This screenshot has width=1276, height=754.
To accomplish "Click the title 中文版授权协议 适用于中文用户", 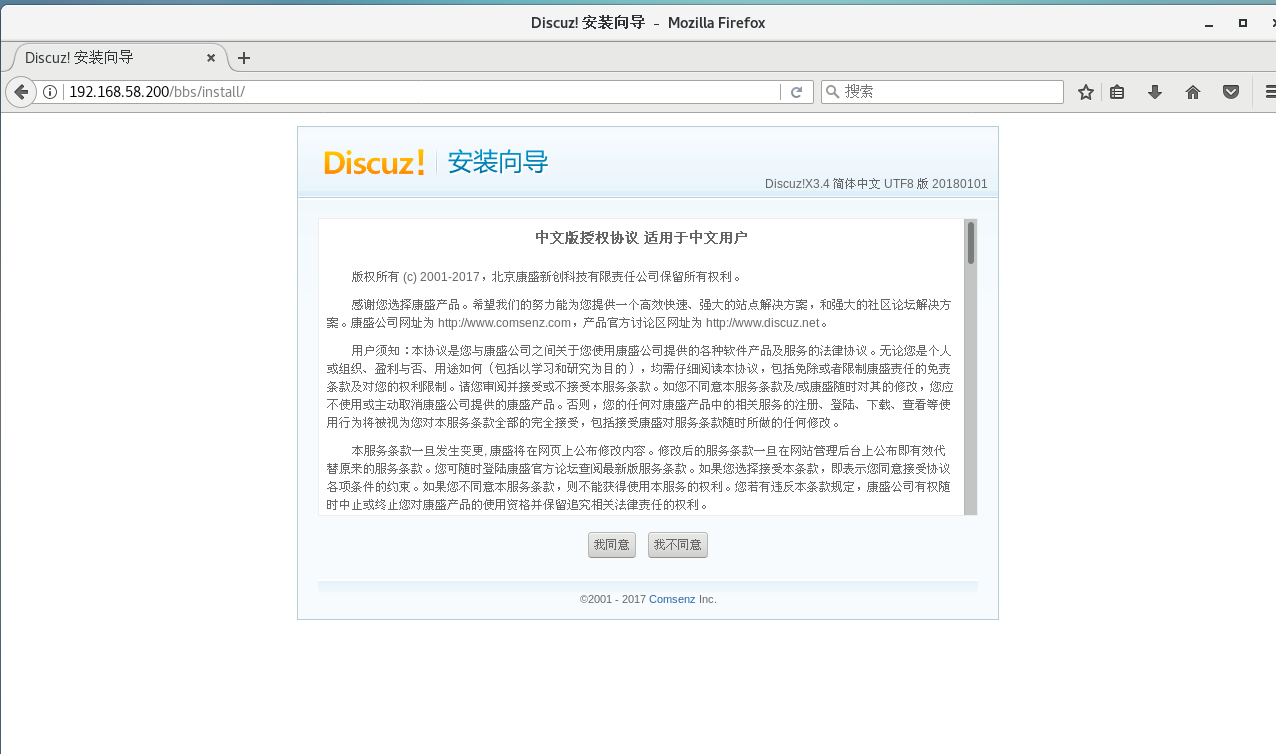I will [641, 238].
